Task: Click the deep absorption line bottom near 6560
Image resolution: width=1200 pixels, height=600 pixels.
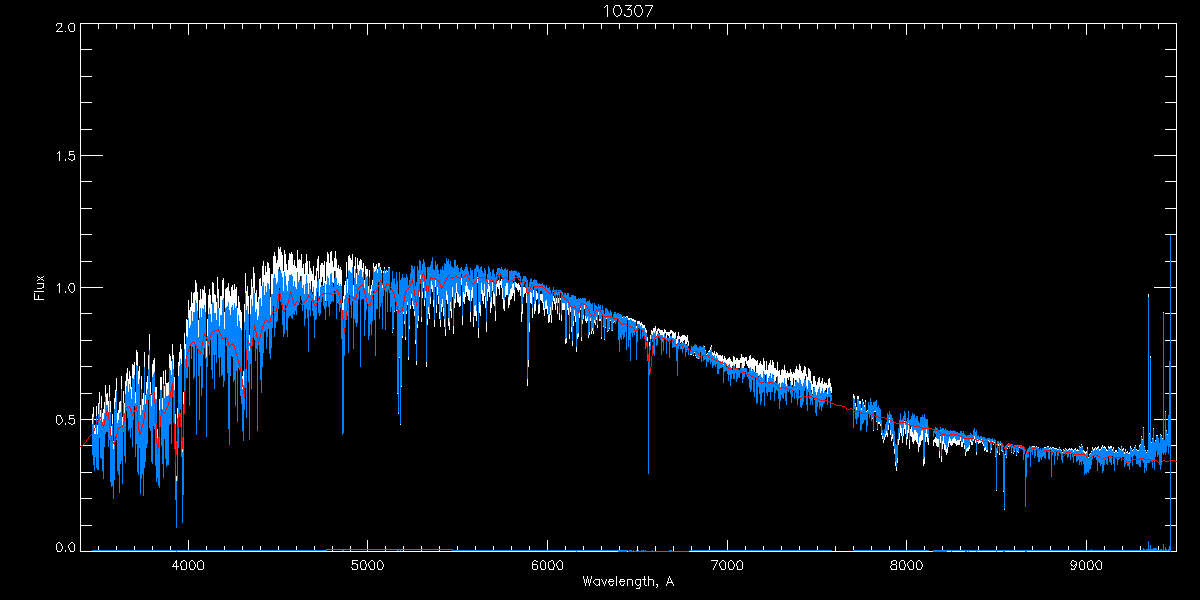Action: pos(648,471)
